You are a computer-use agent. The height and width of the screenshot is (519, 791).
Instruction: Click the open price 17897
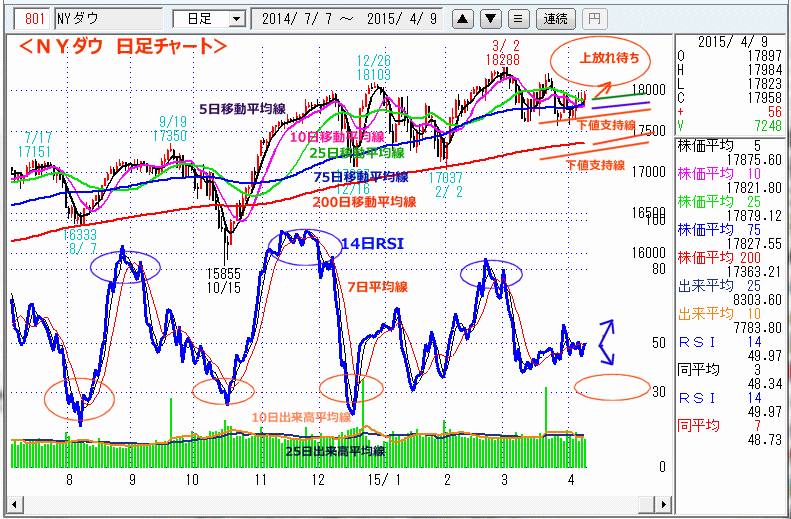pos(763,56)
